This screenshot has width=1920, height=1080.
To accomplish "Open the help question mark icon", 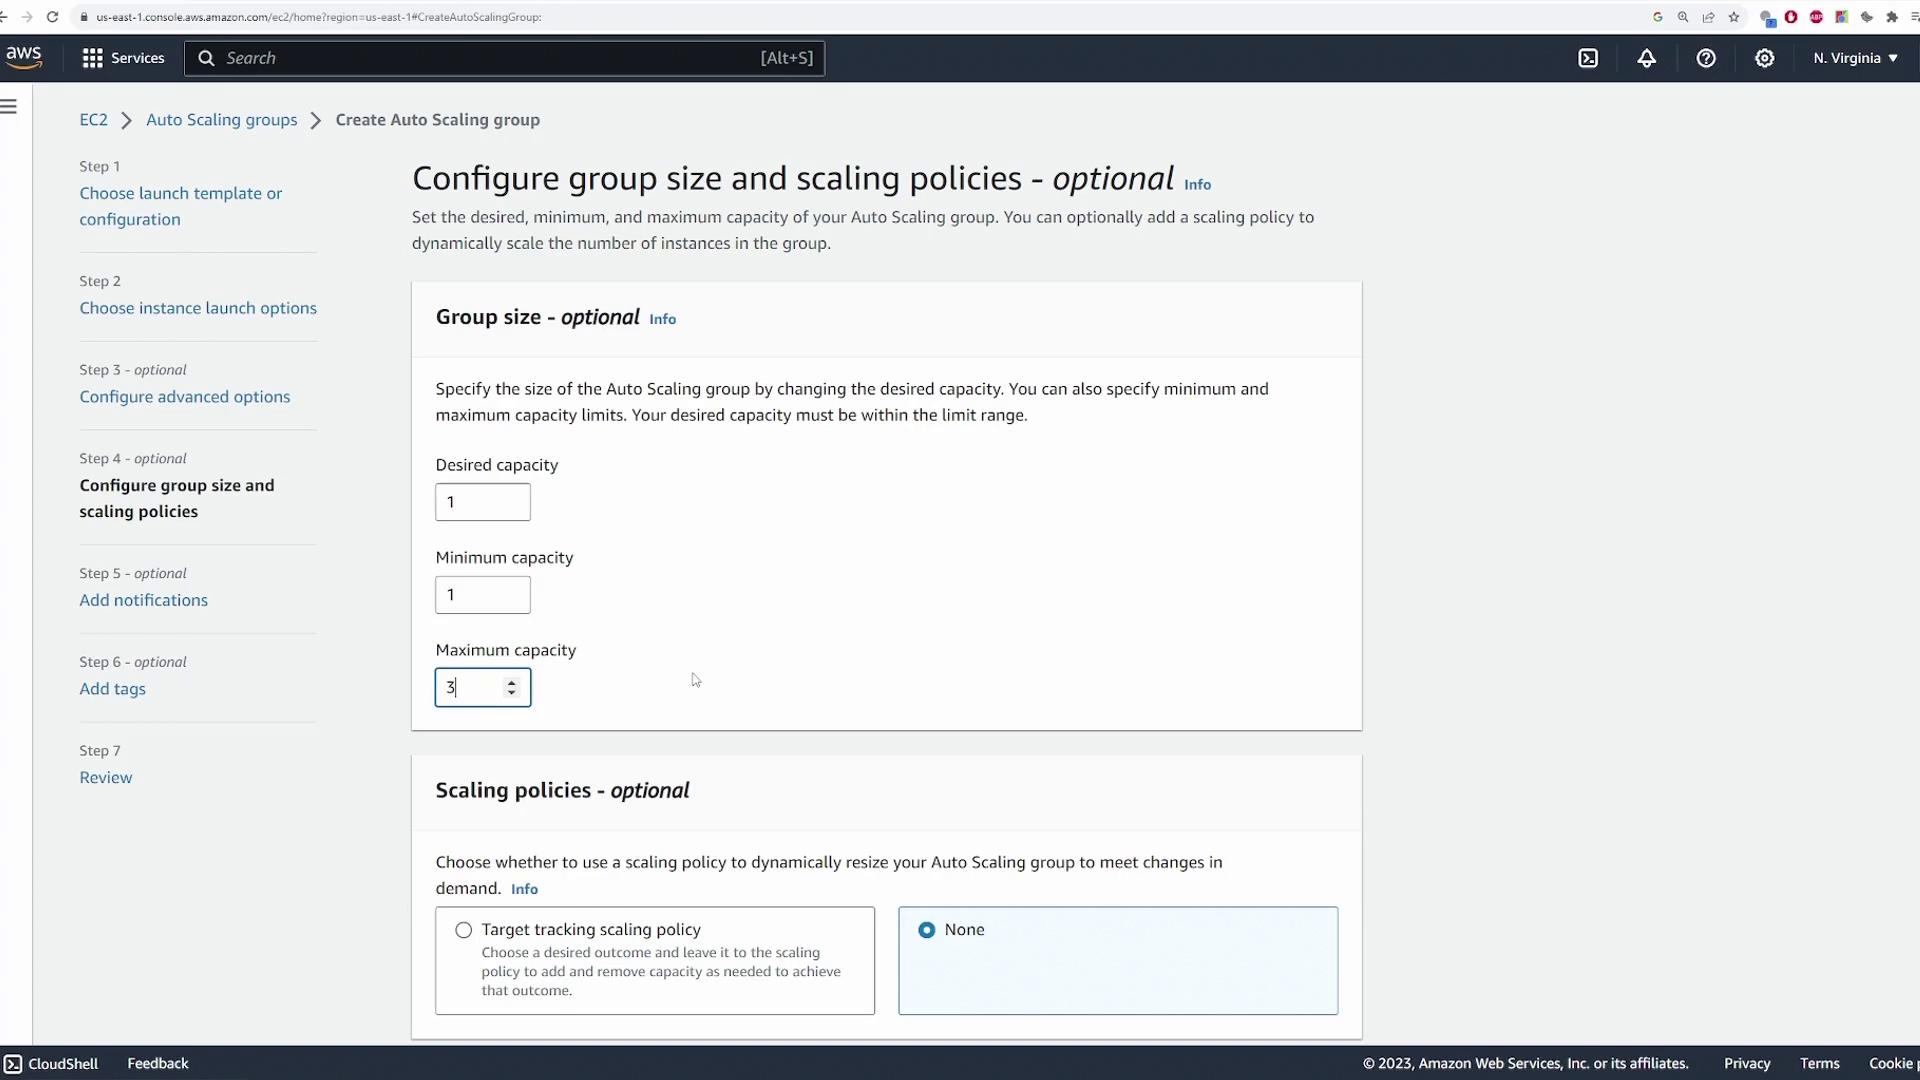I will (x=1706, y=58).
